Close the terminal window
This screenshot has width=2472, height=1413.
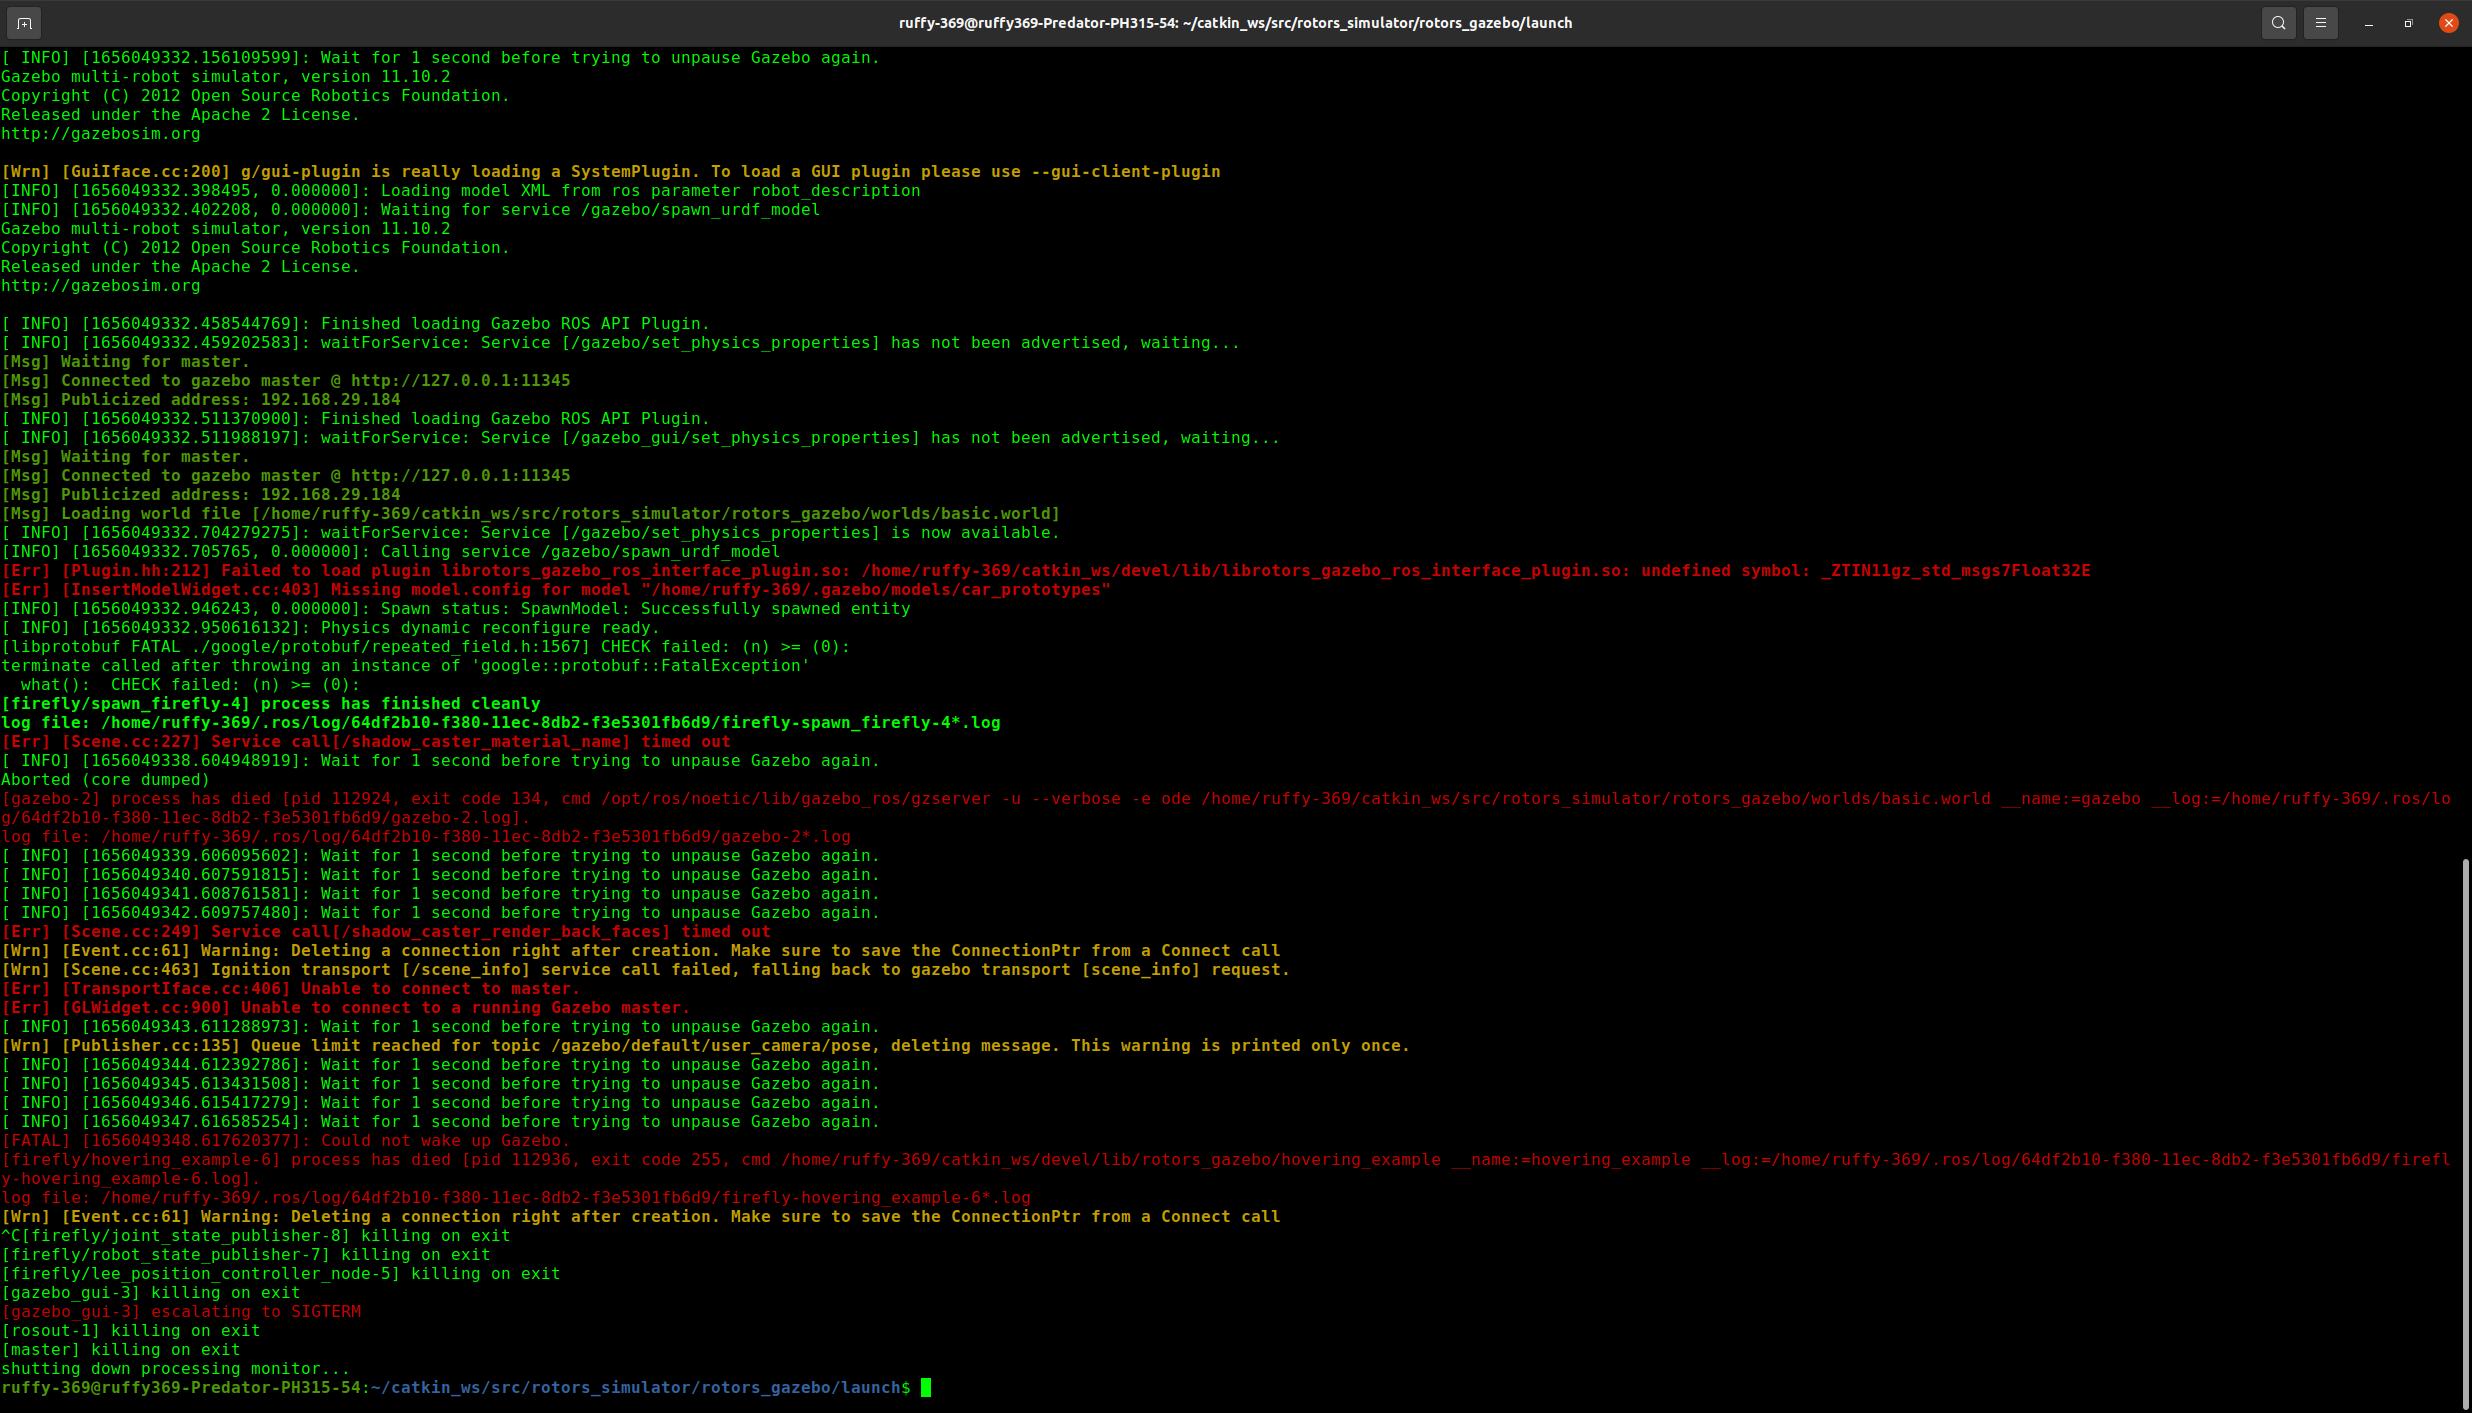point(2449,23)
